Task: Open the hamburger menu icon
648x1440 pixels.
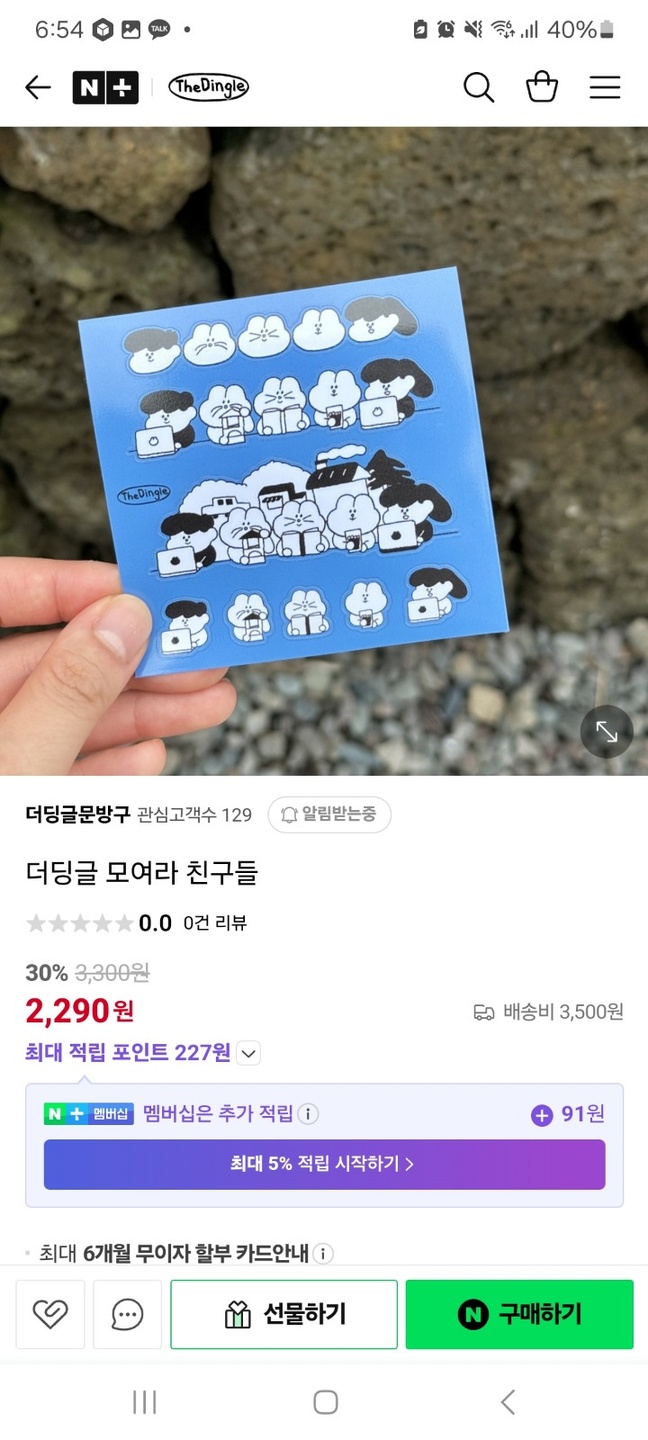Action: (x=605, y=88)
